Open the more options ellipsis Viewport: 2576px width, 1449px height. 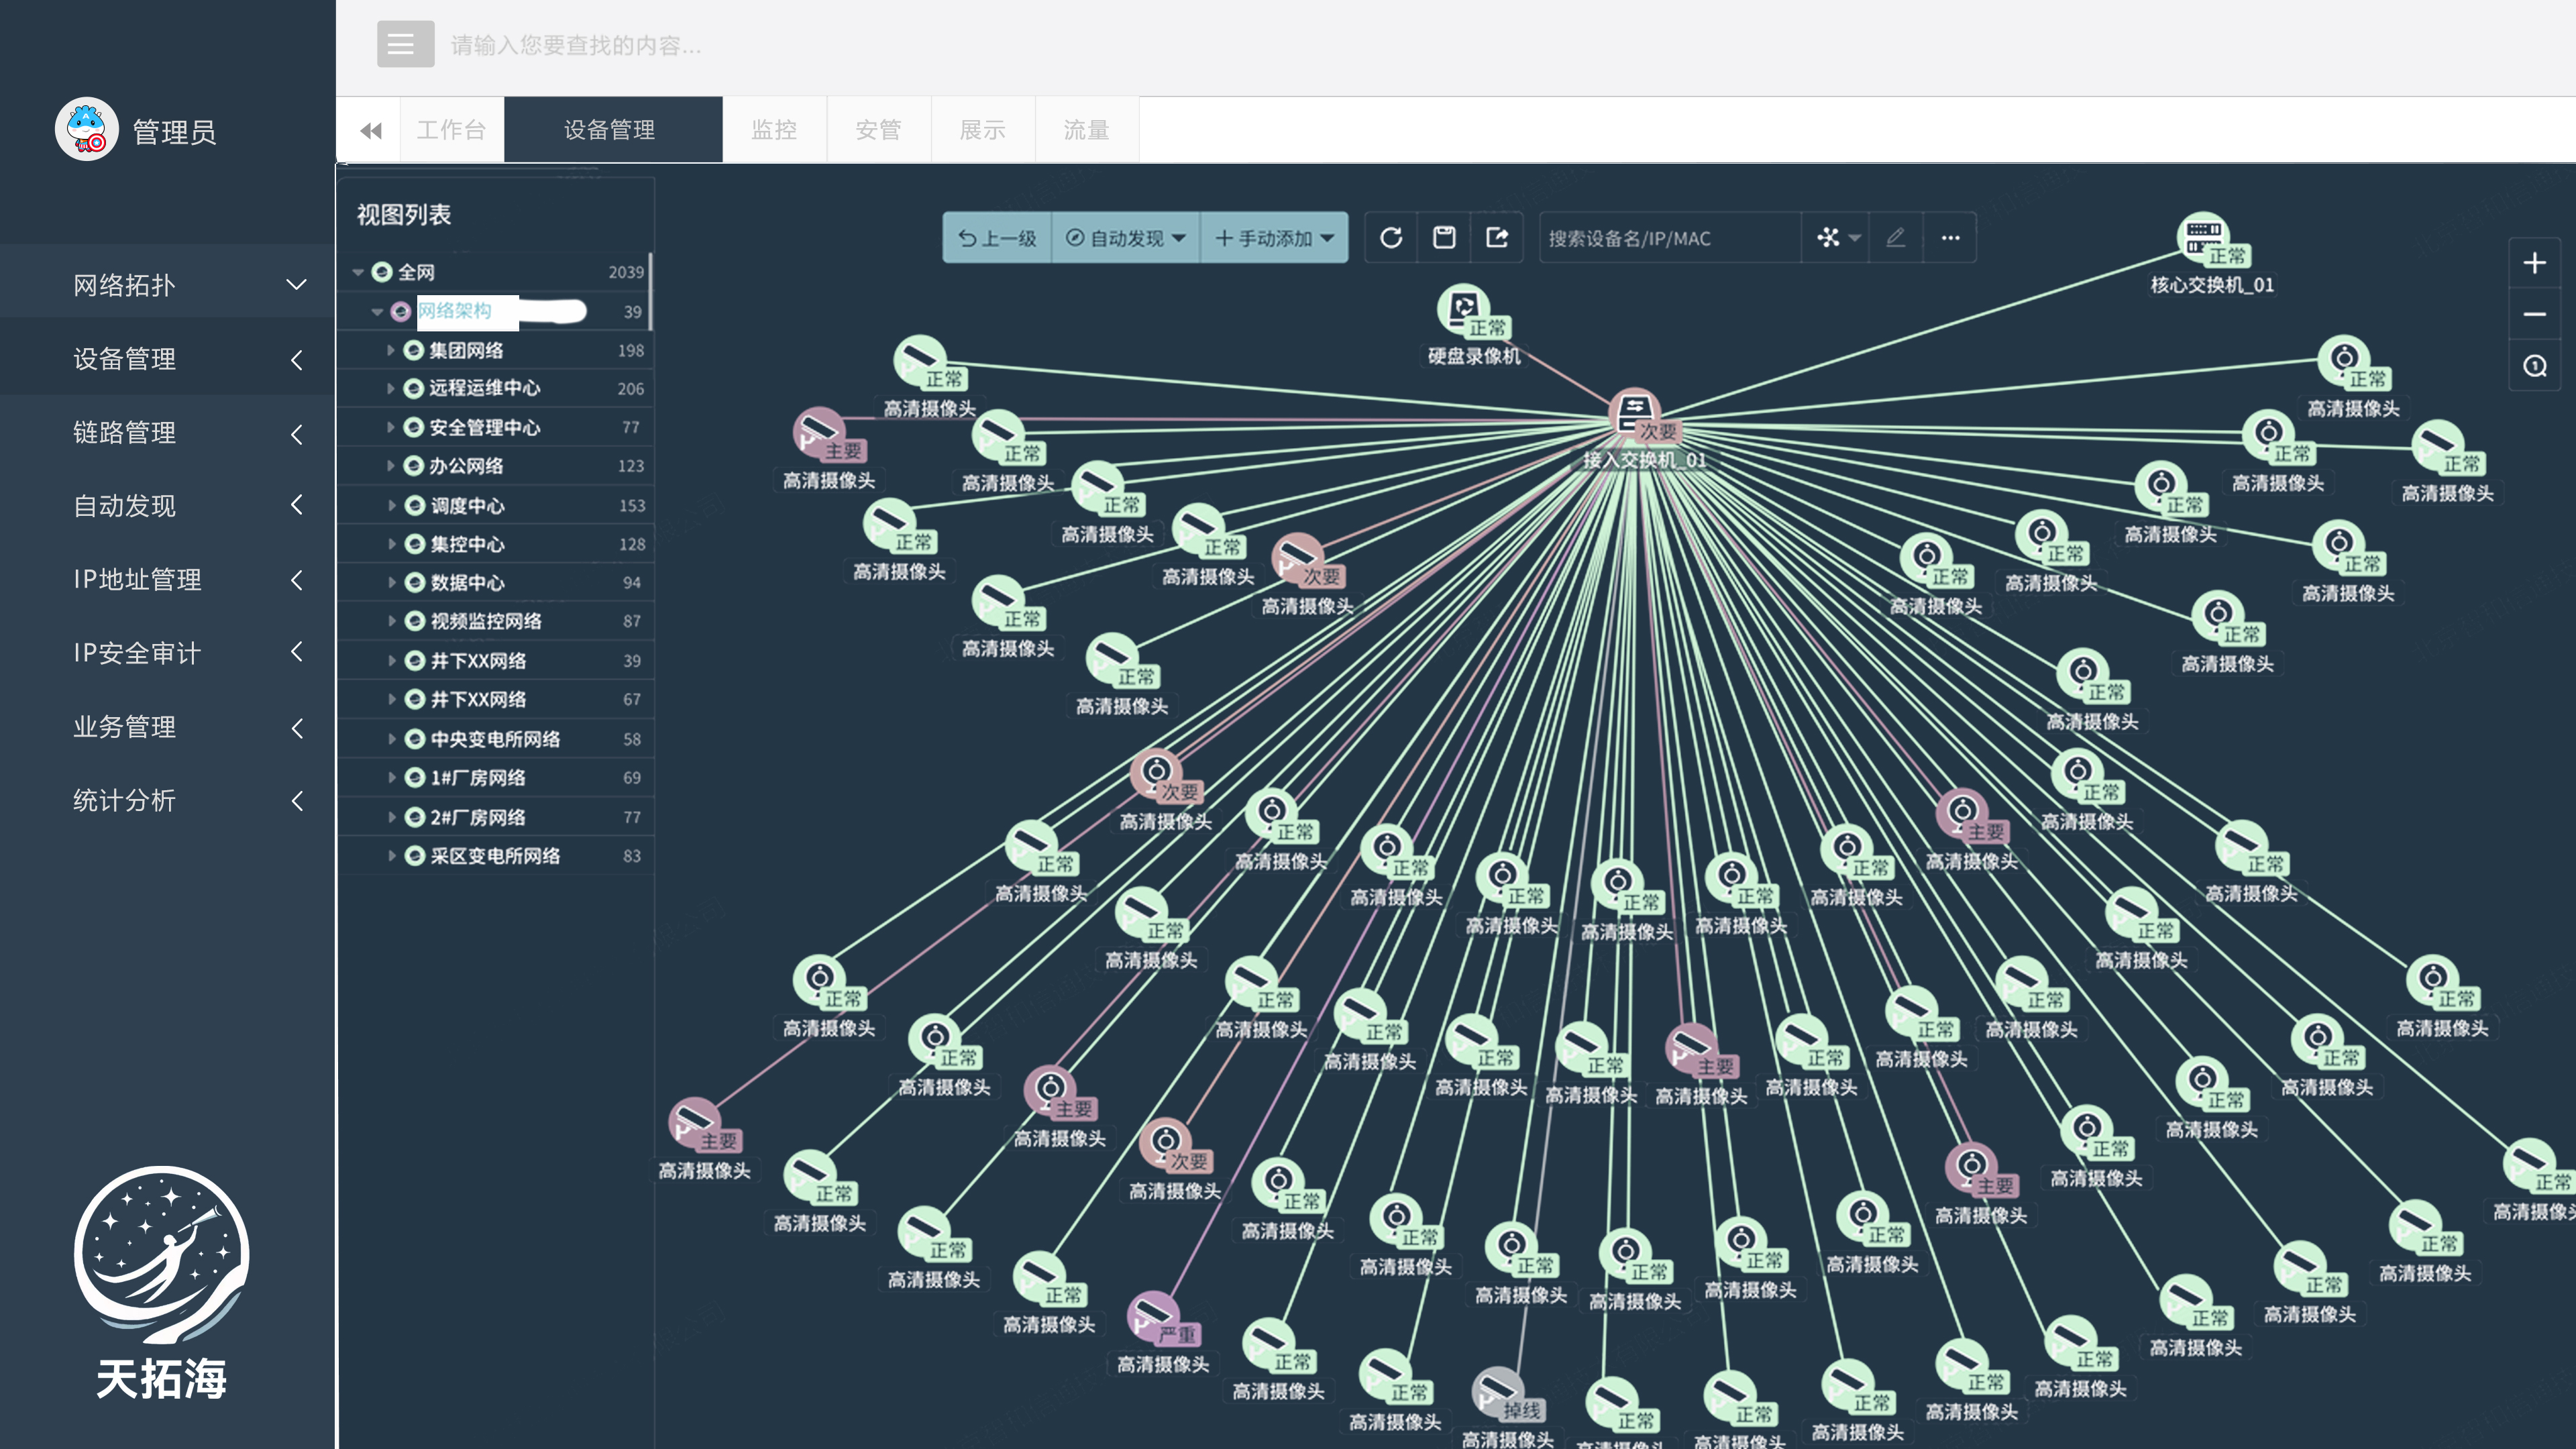[1950, 238]
